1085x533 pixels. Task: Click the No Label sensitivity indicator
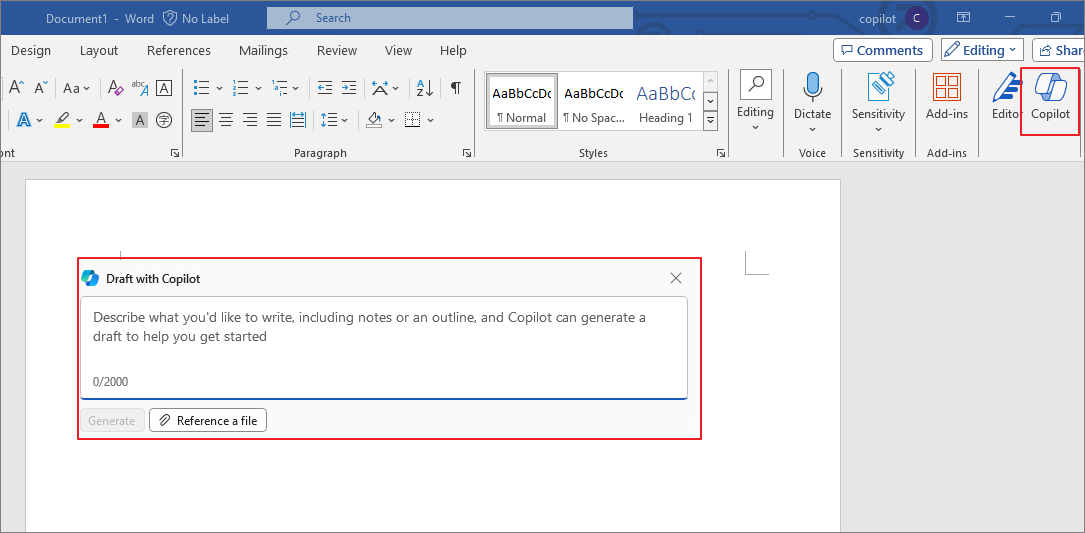point(196,18)
